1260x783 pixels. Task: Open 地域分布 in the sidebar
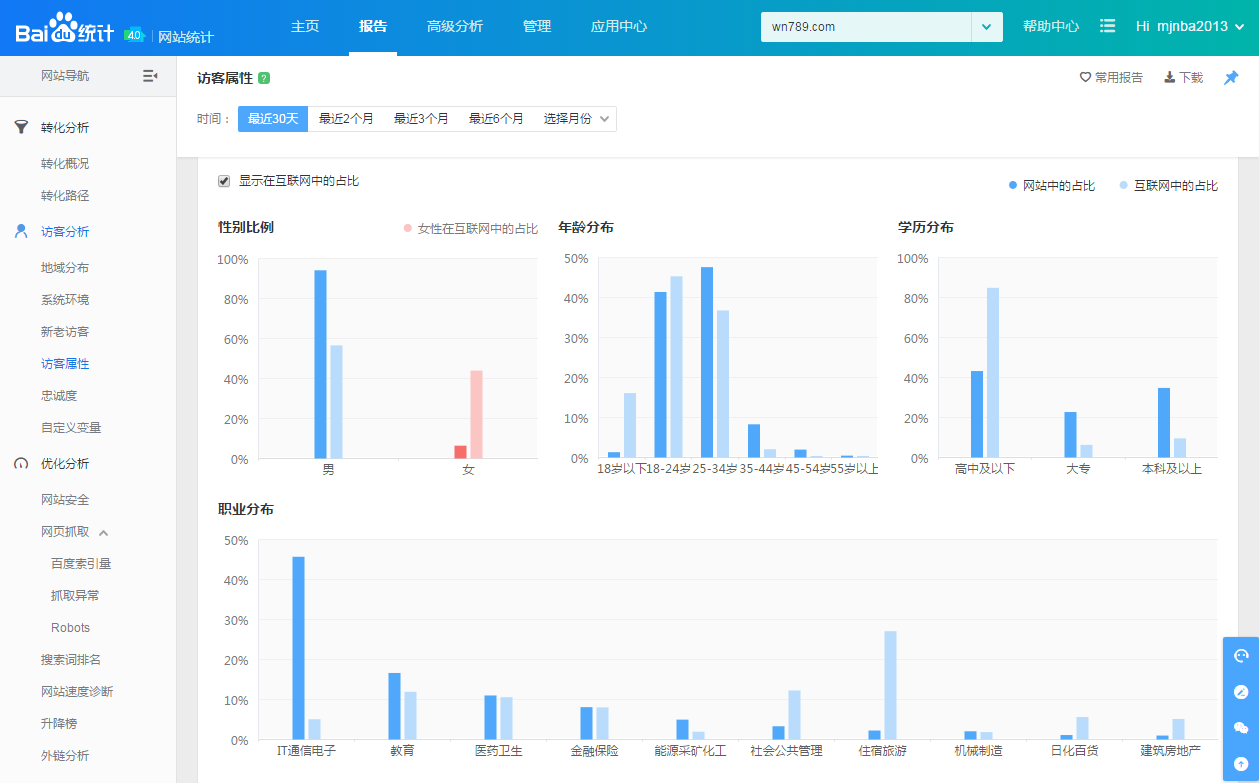[65, 268]
